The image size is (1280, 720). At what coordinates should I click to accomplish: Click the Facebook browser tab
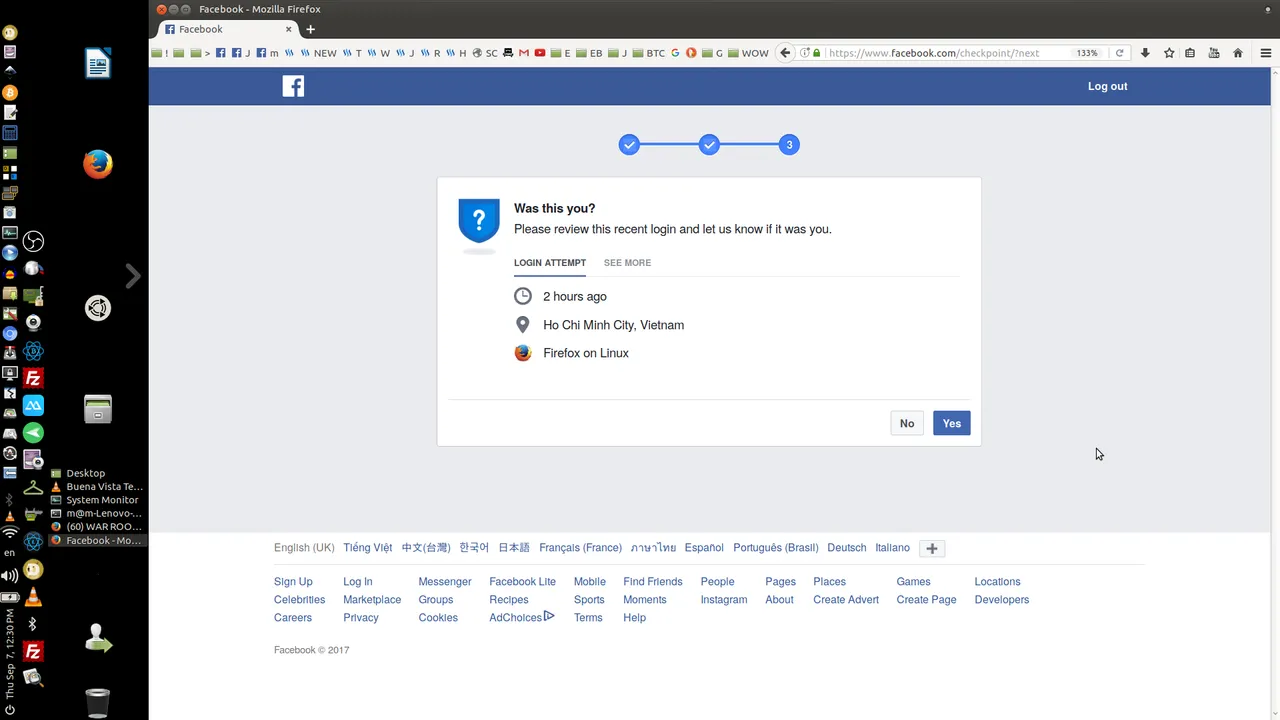click(228, 29)
